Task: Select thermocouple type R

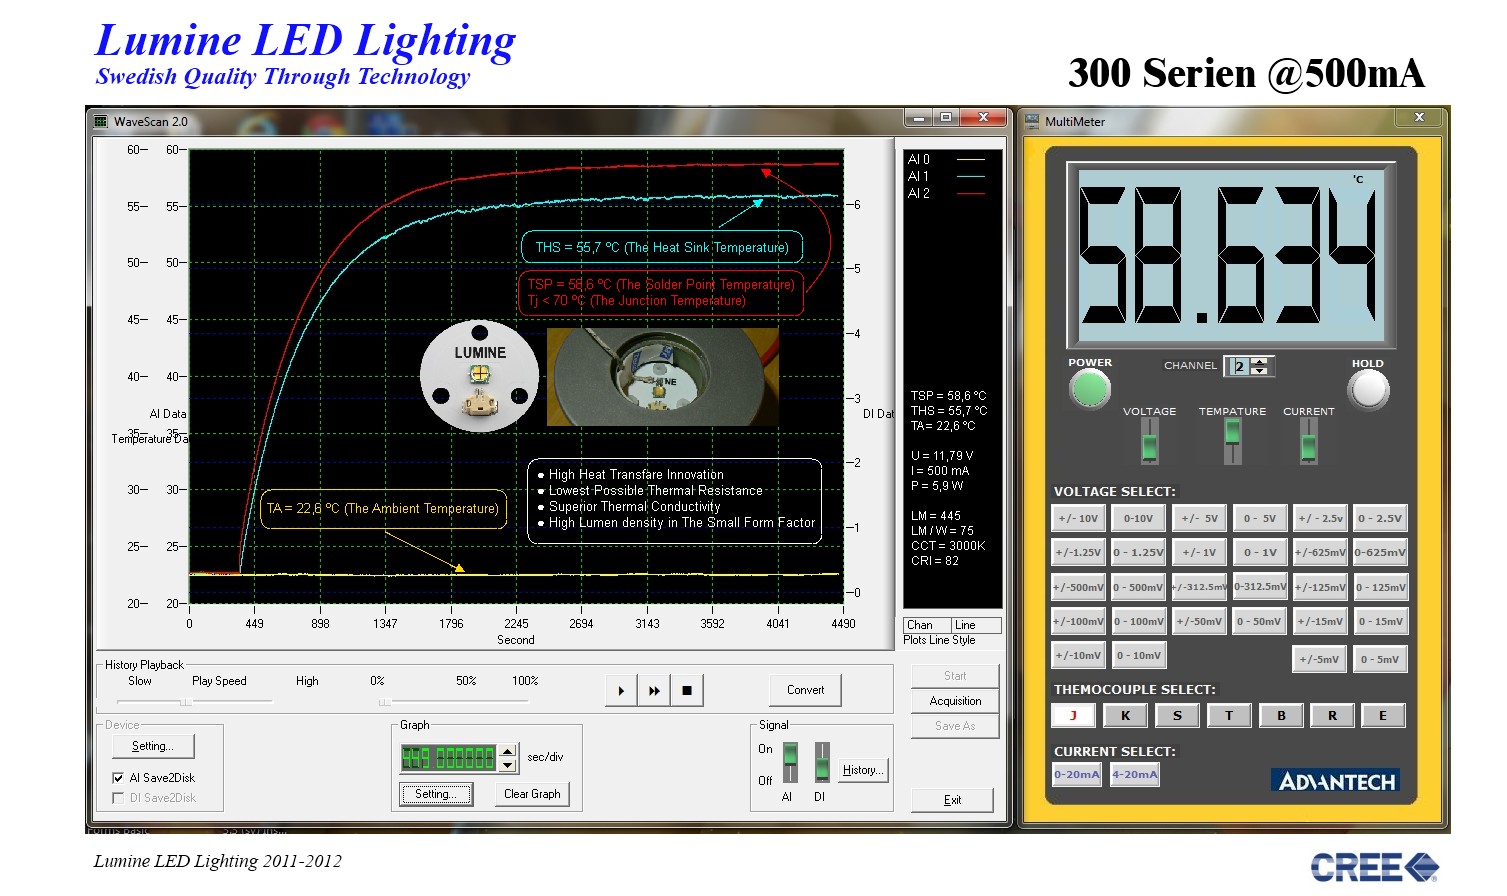Action: [1333, 715]
